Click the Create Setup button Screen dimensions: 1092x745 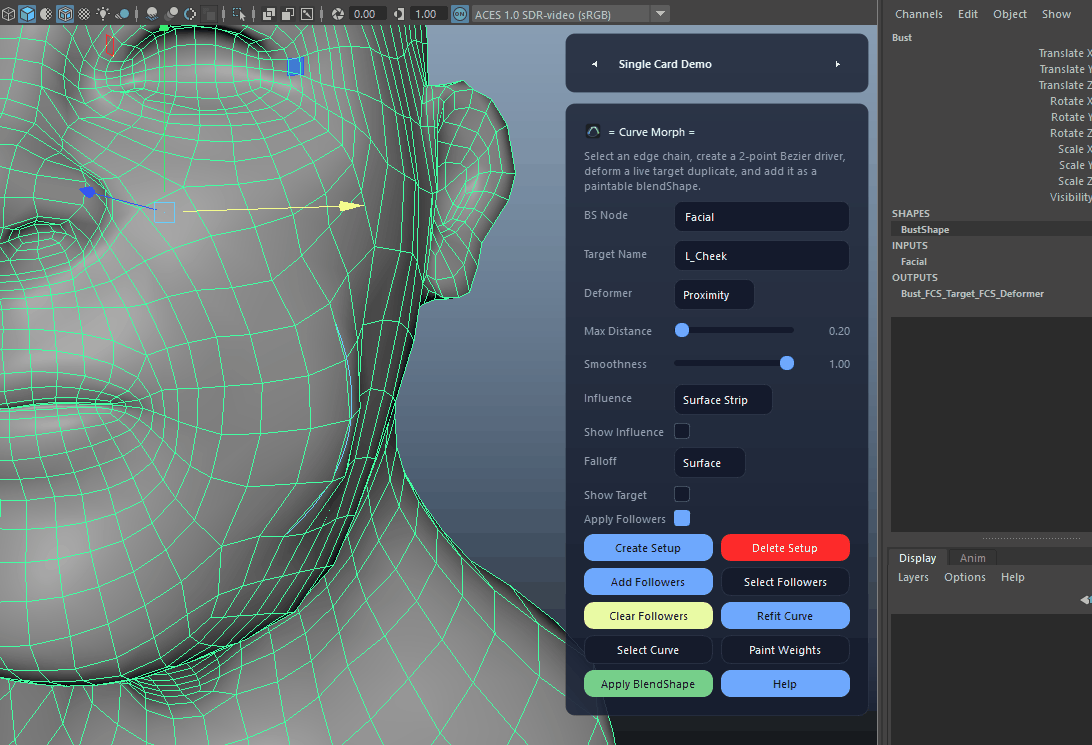[648, 548]
